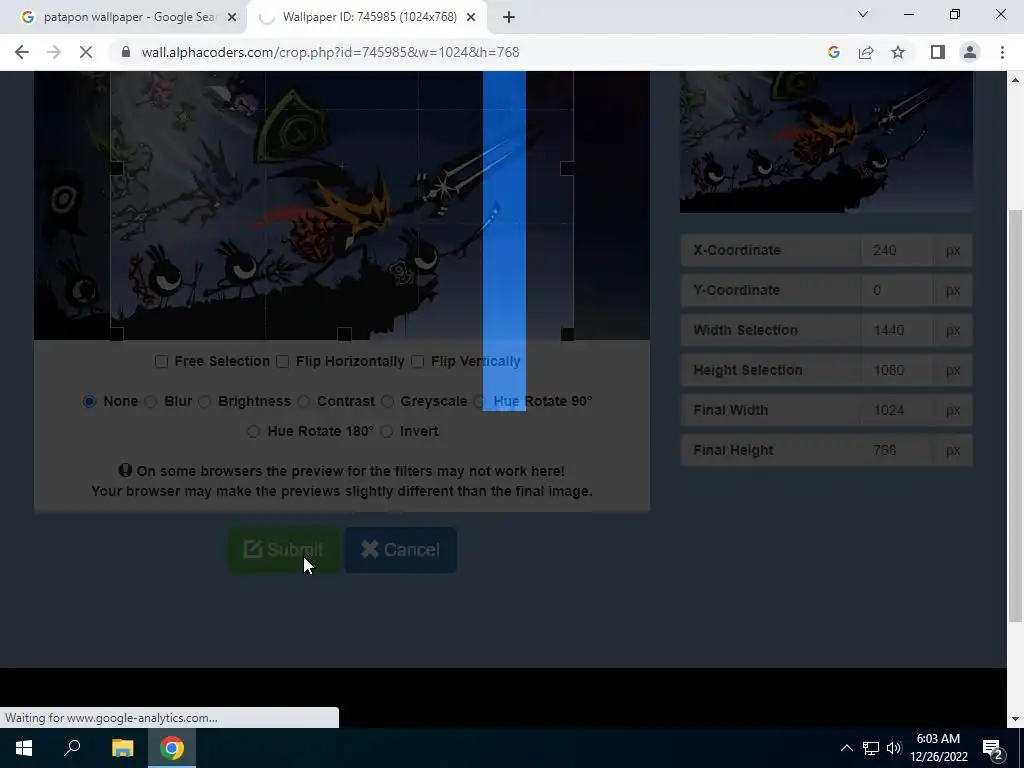The image size is (1024, 768).
Task: Open the Google icon in the address bar
Action: click(833, 52)
